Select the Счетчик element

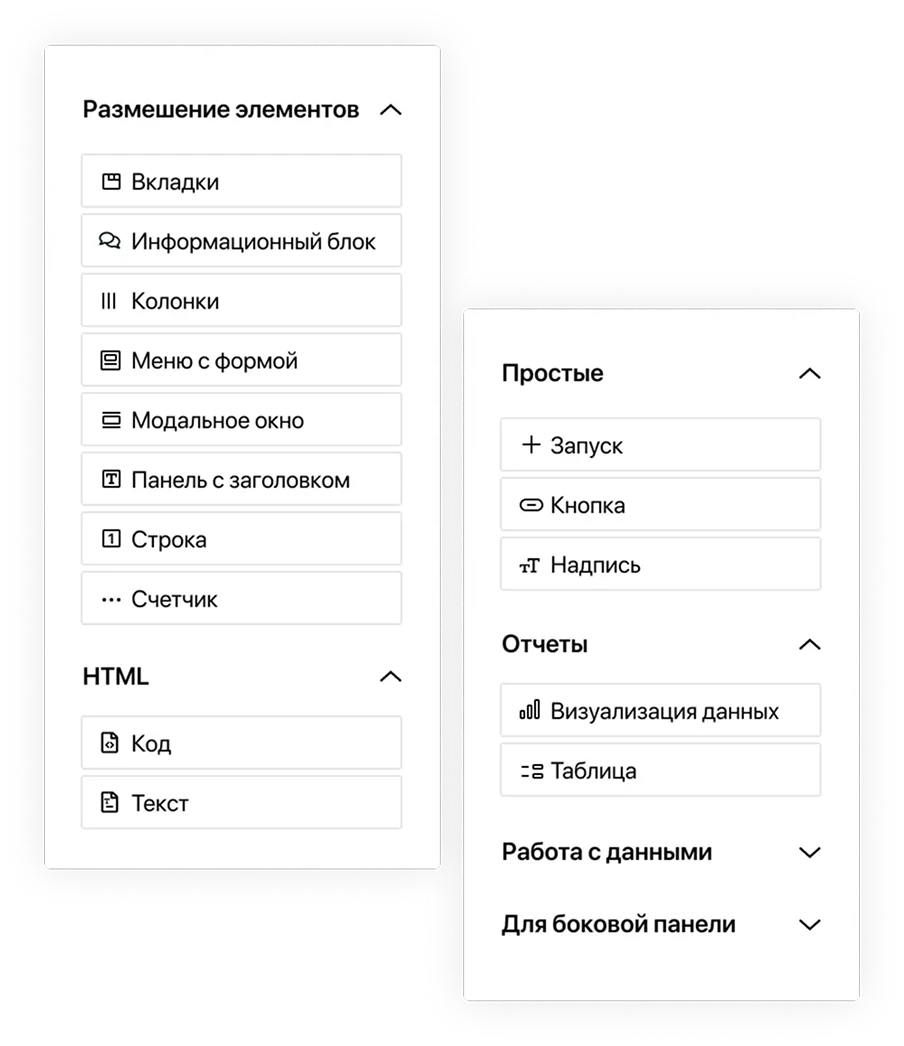pos(240,598)
